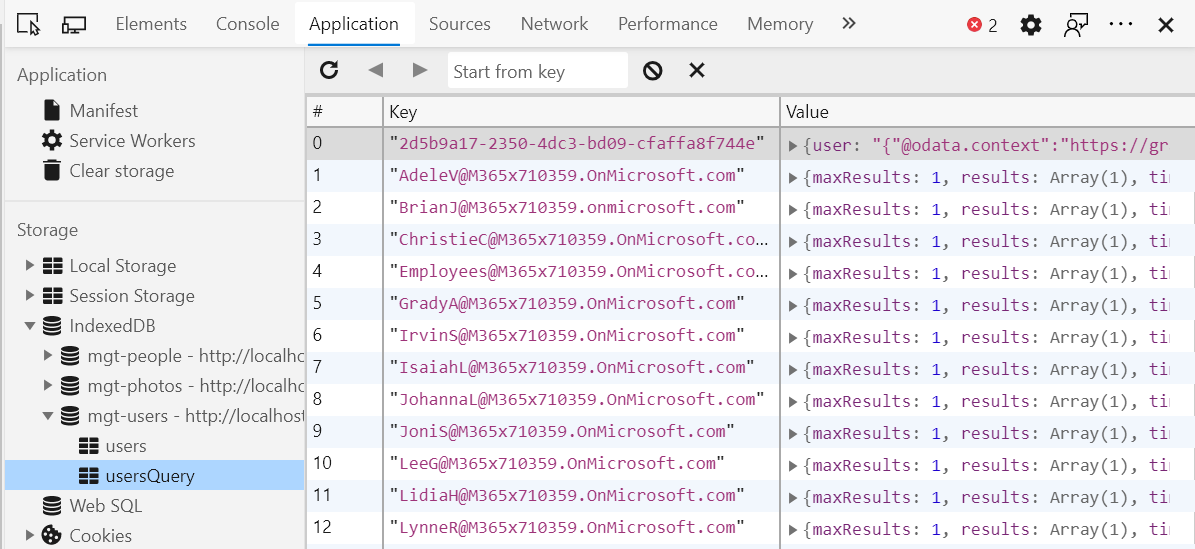The width and height of the screenshot is (1195, 549).
Task: Switch to the Console tab
Action: click(247, 24)
